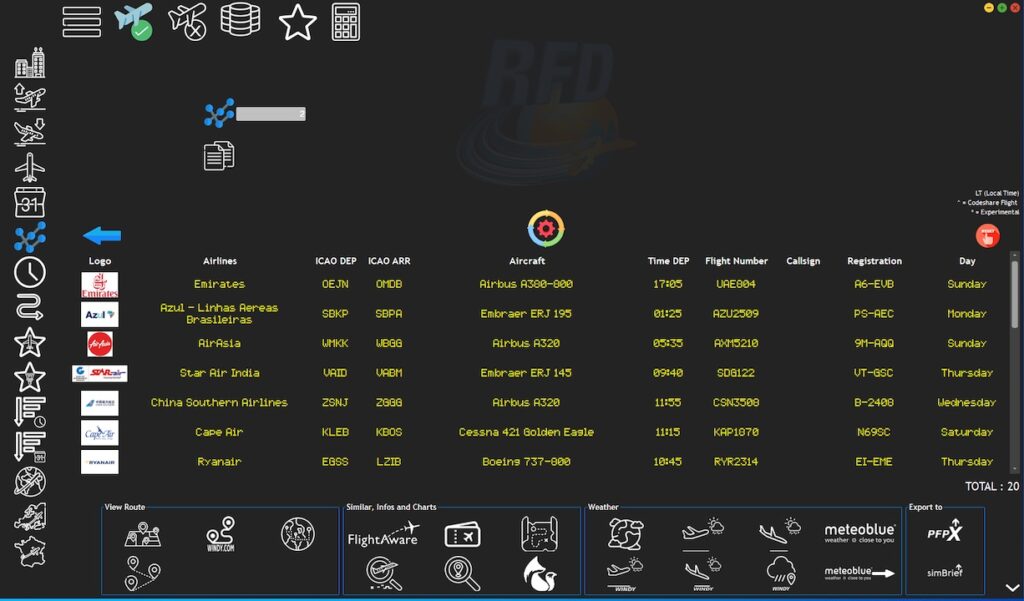Select the aircraft silhouette sidebar icon
The height and width of the screenshot is (601, 1024).
(30, 167)
